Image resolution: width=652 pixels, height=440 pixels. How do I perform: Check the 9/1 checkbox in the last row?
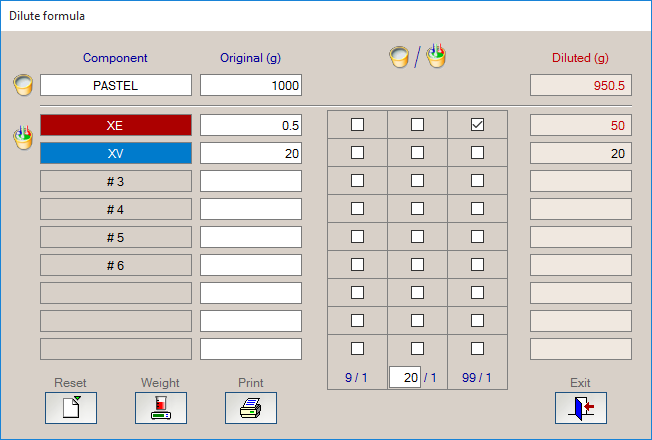pos(358,349)
